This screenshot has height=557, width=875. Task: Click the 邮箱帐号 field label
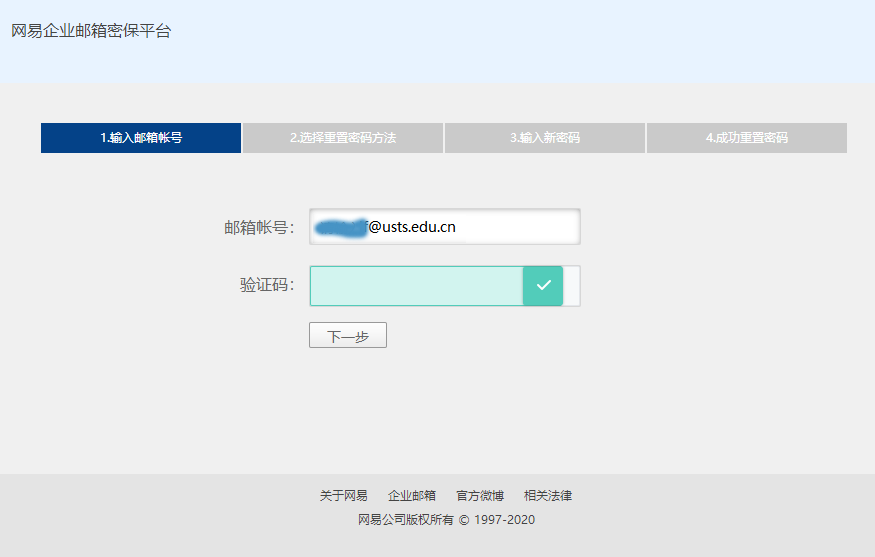click(259, 228)
